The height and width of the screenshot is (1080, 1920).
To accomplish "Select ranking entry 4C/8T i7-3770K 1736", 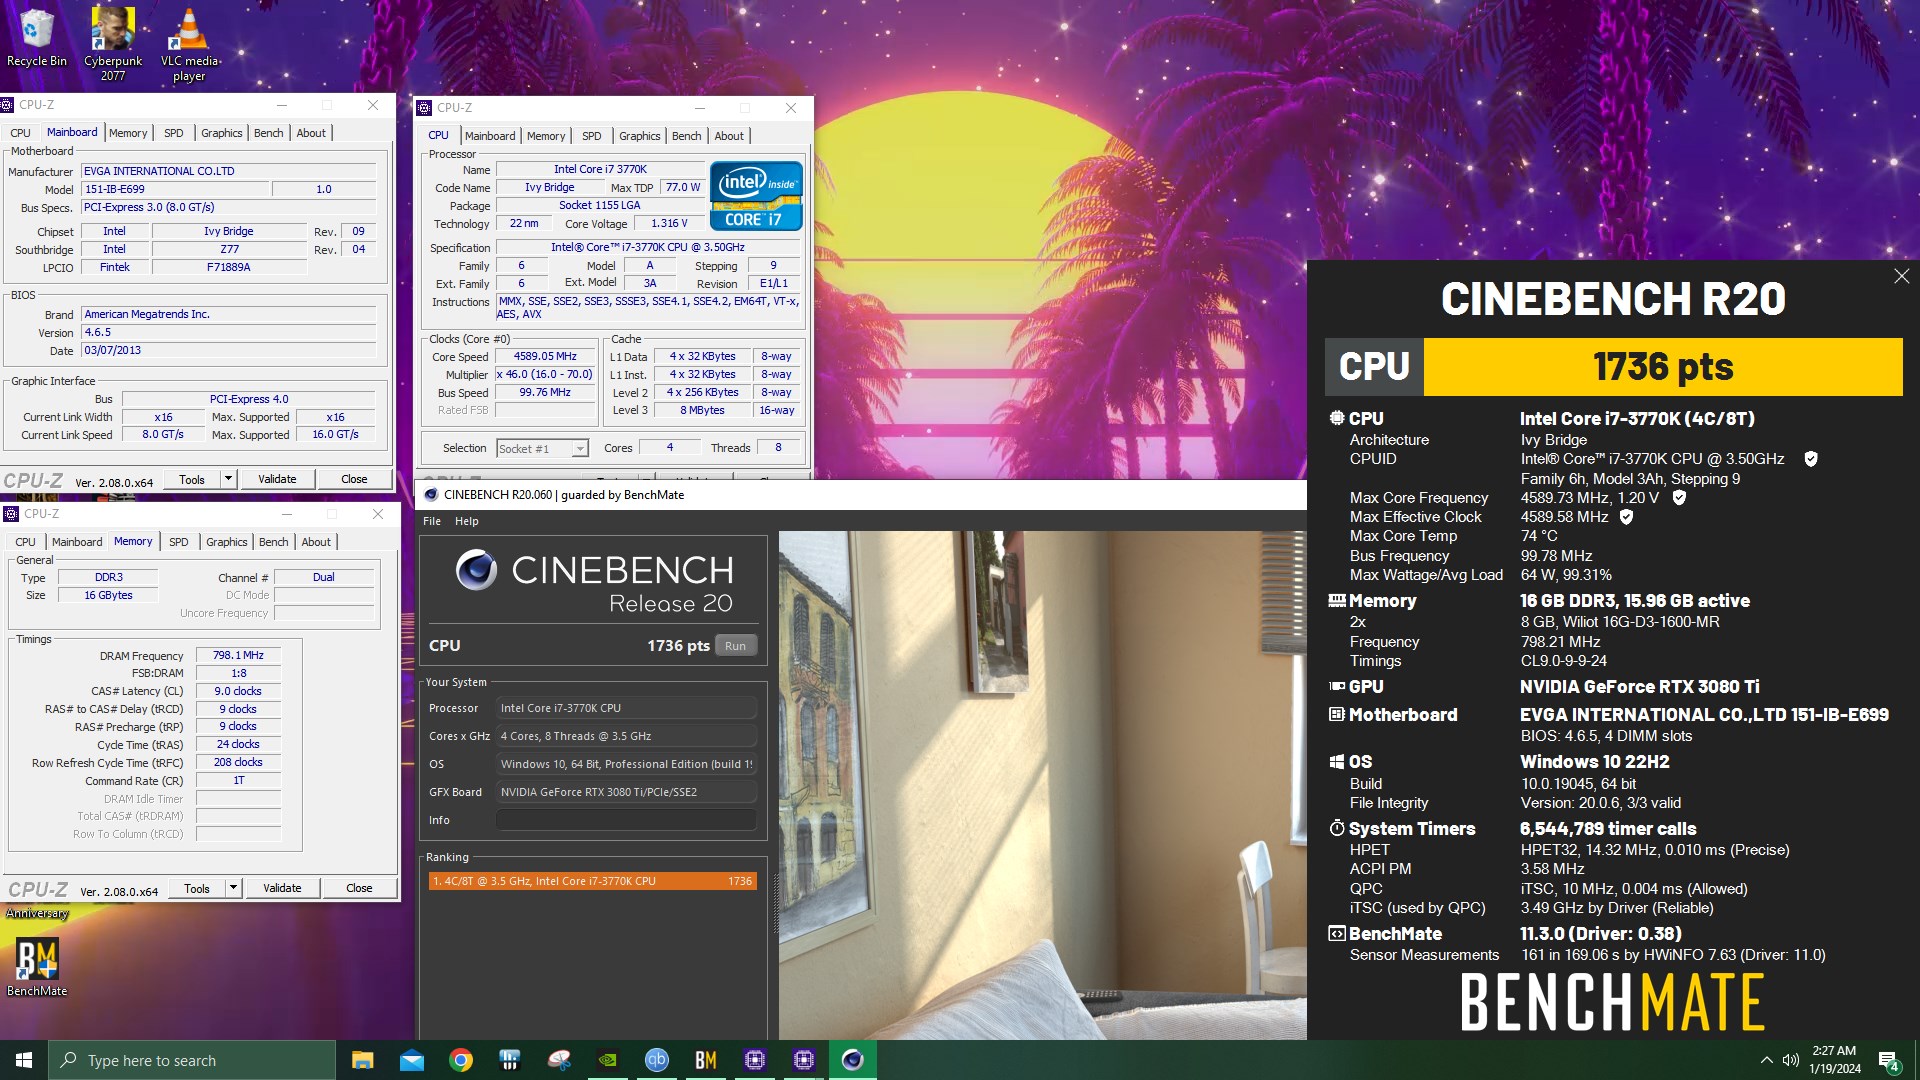I will (x=593, y=881).
